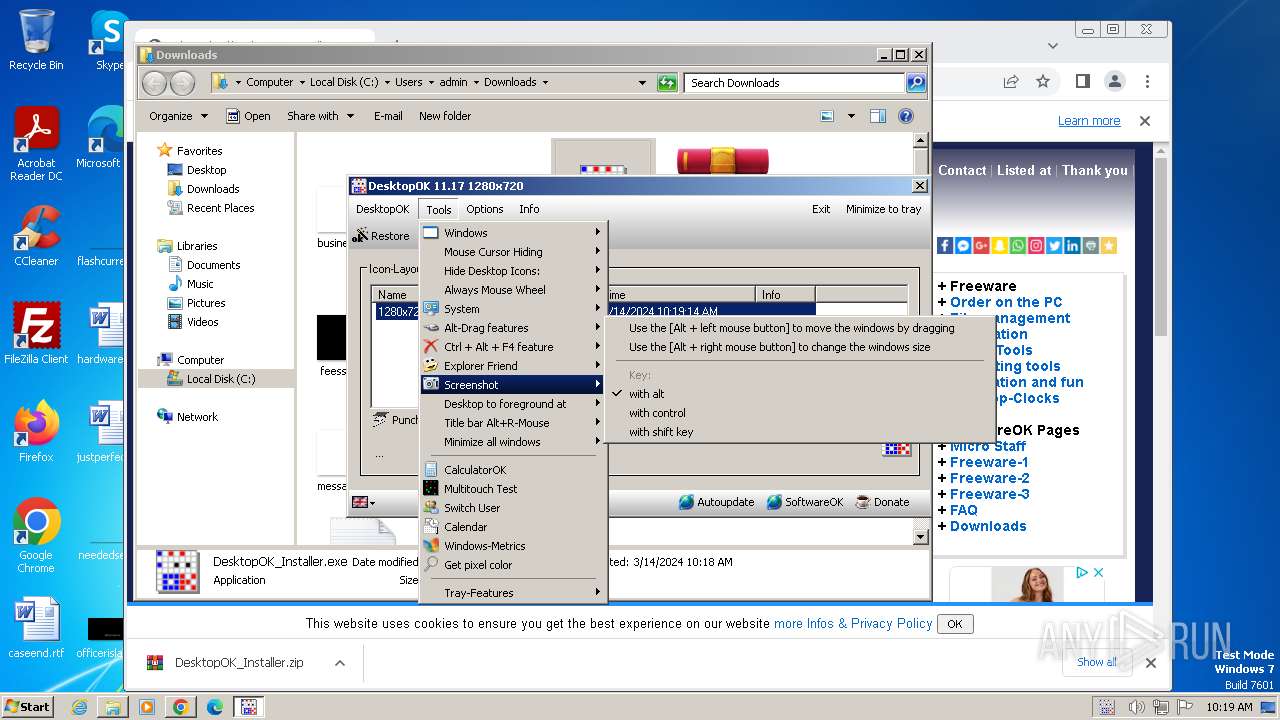1280x720 pixels.
Task: Open the Options menu in DesktopOK
Action: point(484,209)
